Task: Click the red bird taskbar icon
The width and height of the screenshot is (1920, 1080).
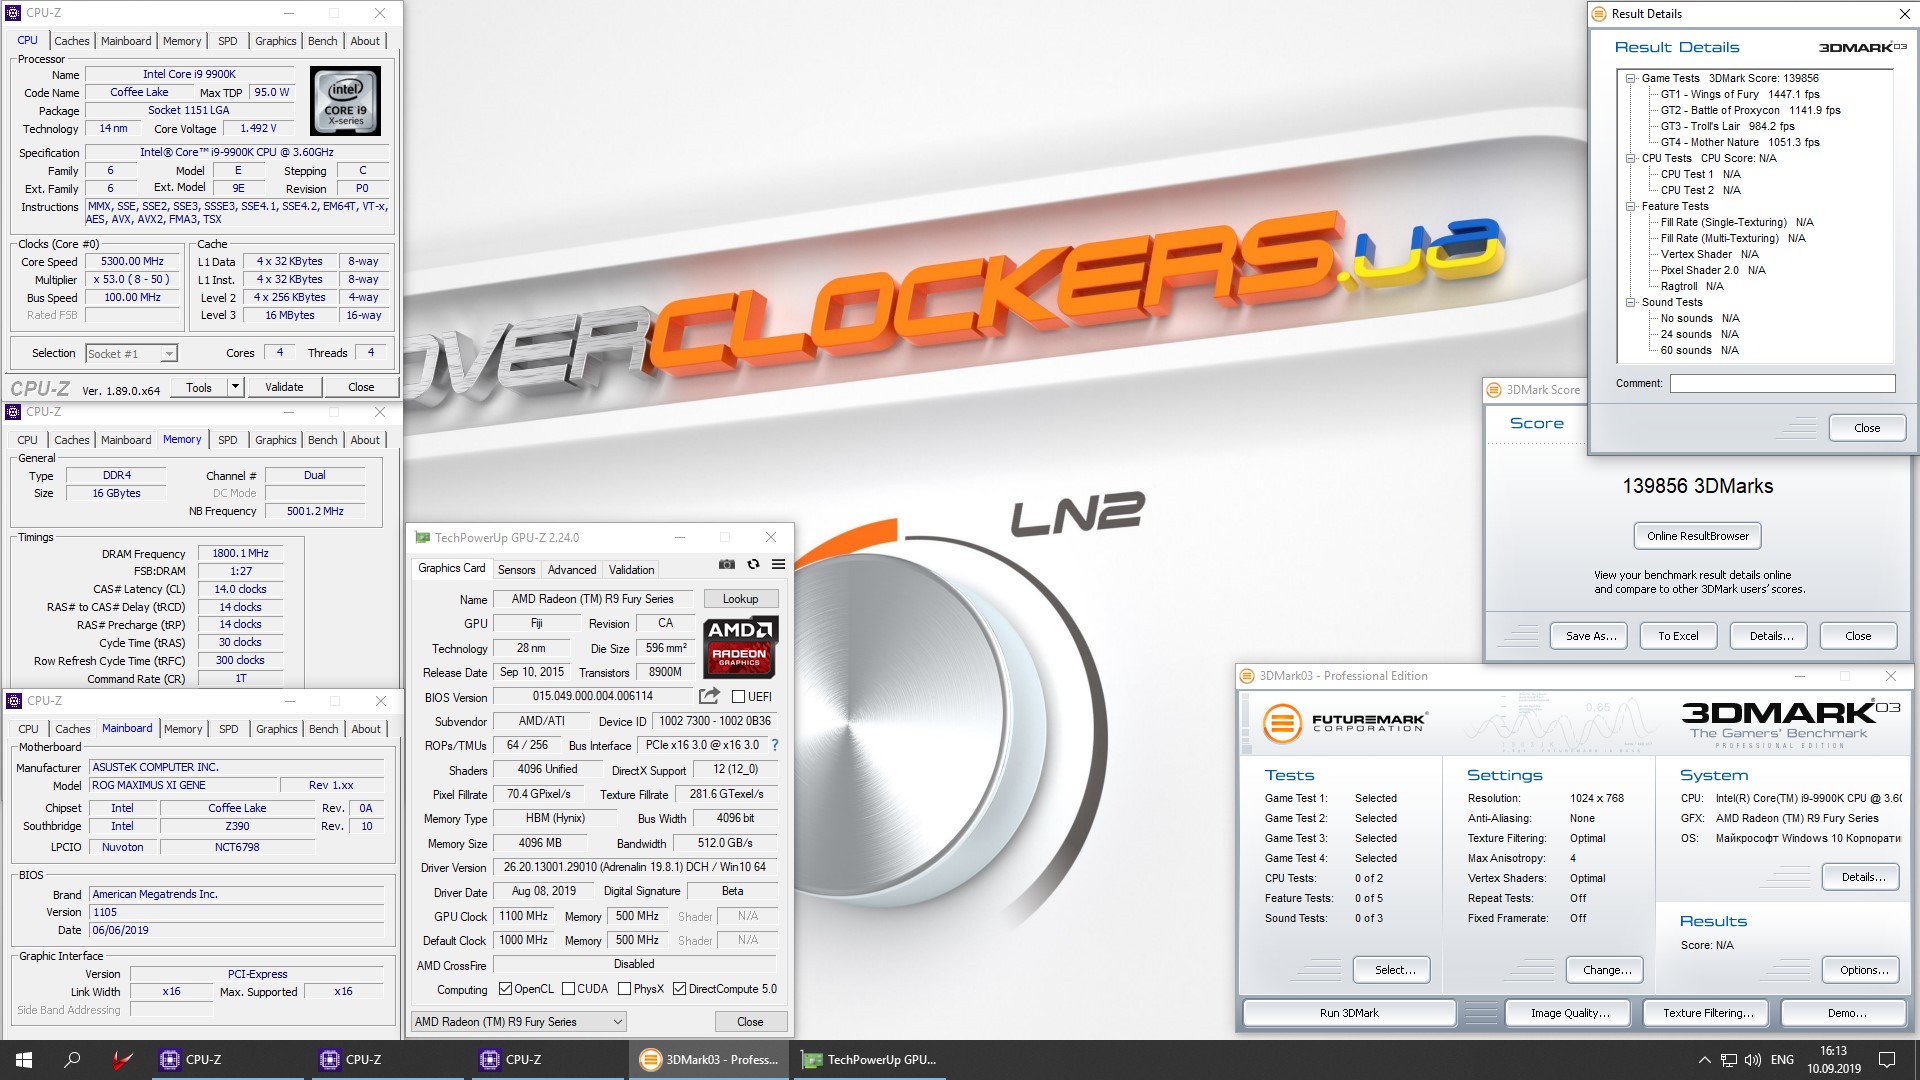Action: coord(122,1060)
